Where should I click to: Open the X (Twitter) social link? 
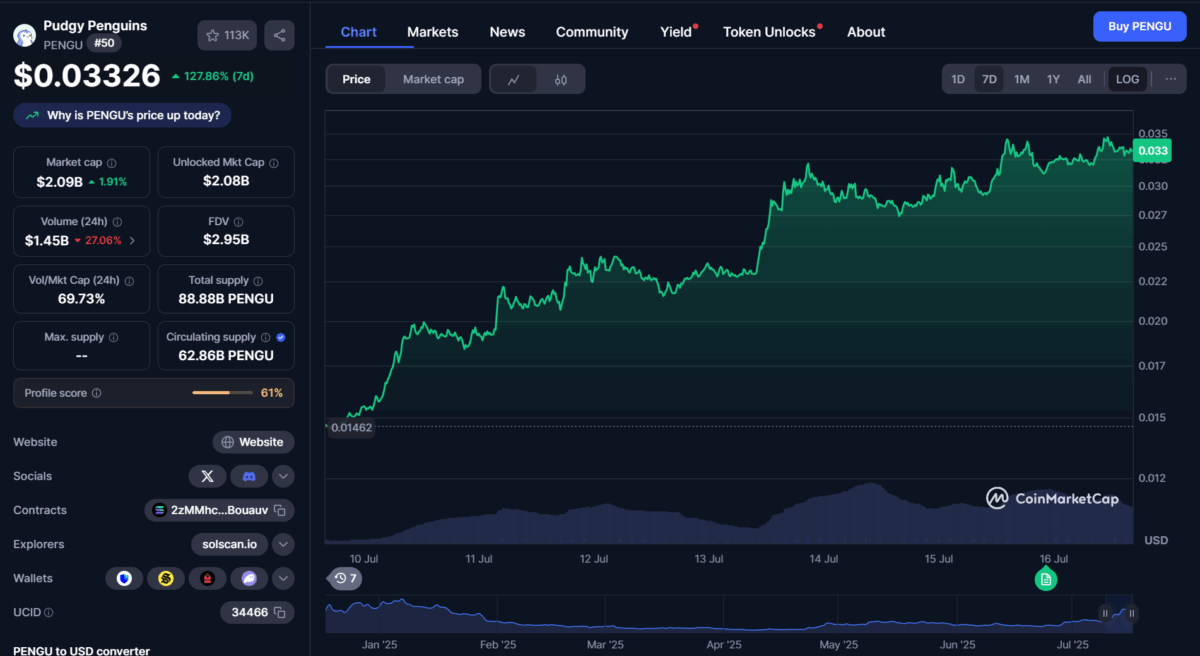pyautogui.click(x=207, y=476)
